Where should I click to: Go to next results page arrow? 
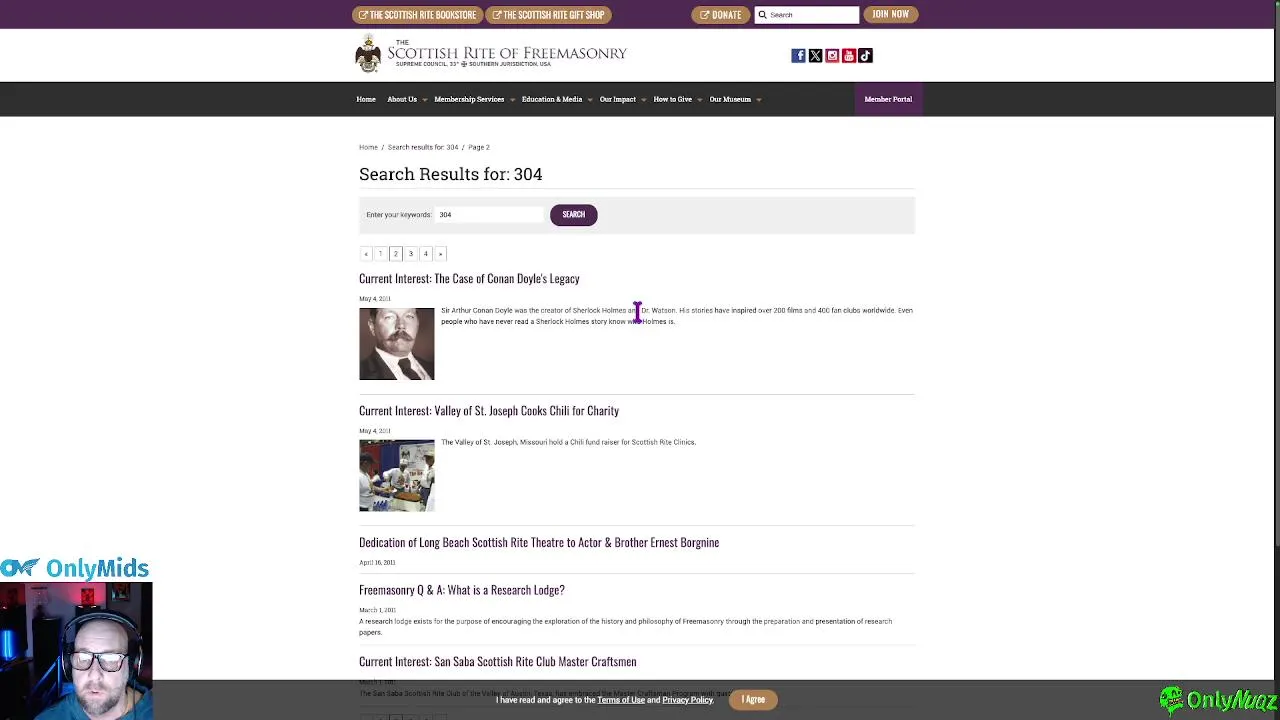point(440,254)
